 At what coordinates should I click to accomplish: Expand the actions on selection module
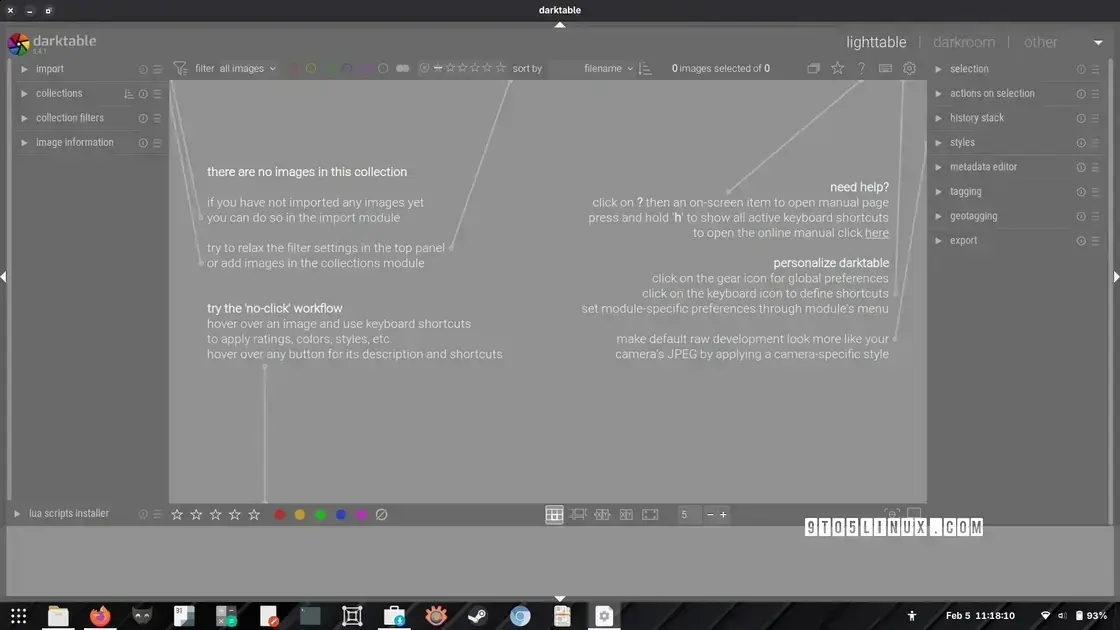click(x=939, y=94)
